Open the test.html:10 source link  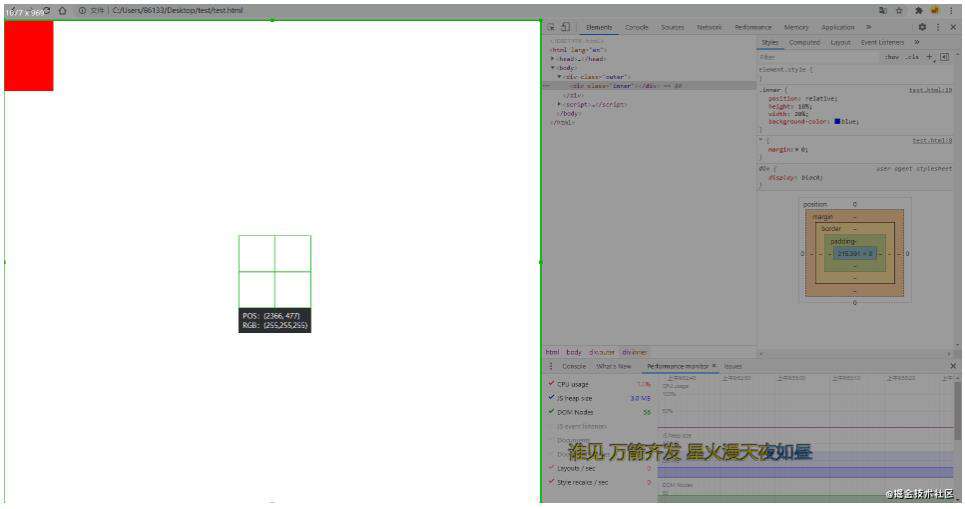(930, 90)
